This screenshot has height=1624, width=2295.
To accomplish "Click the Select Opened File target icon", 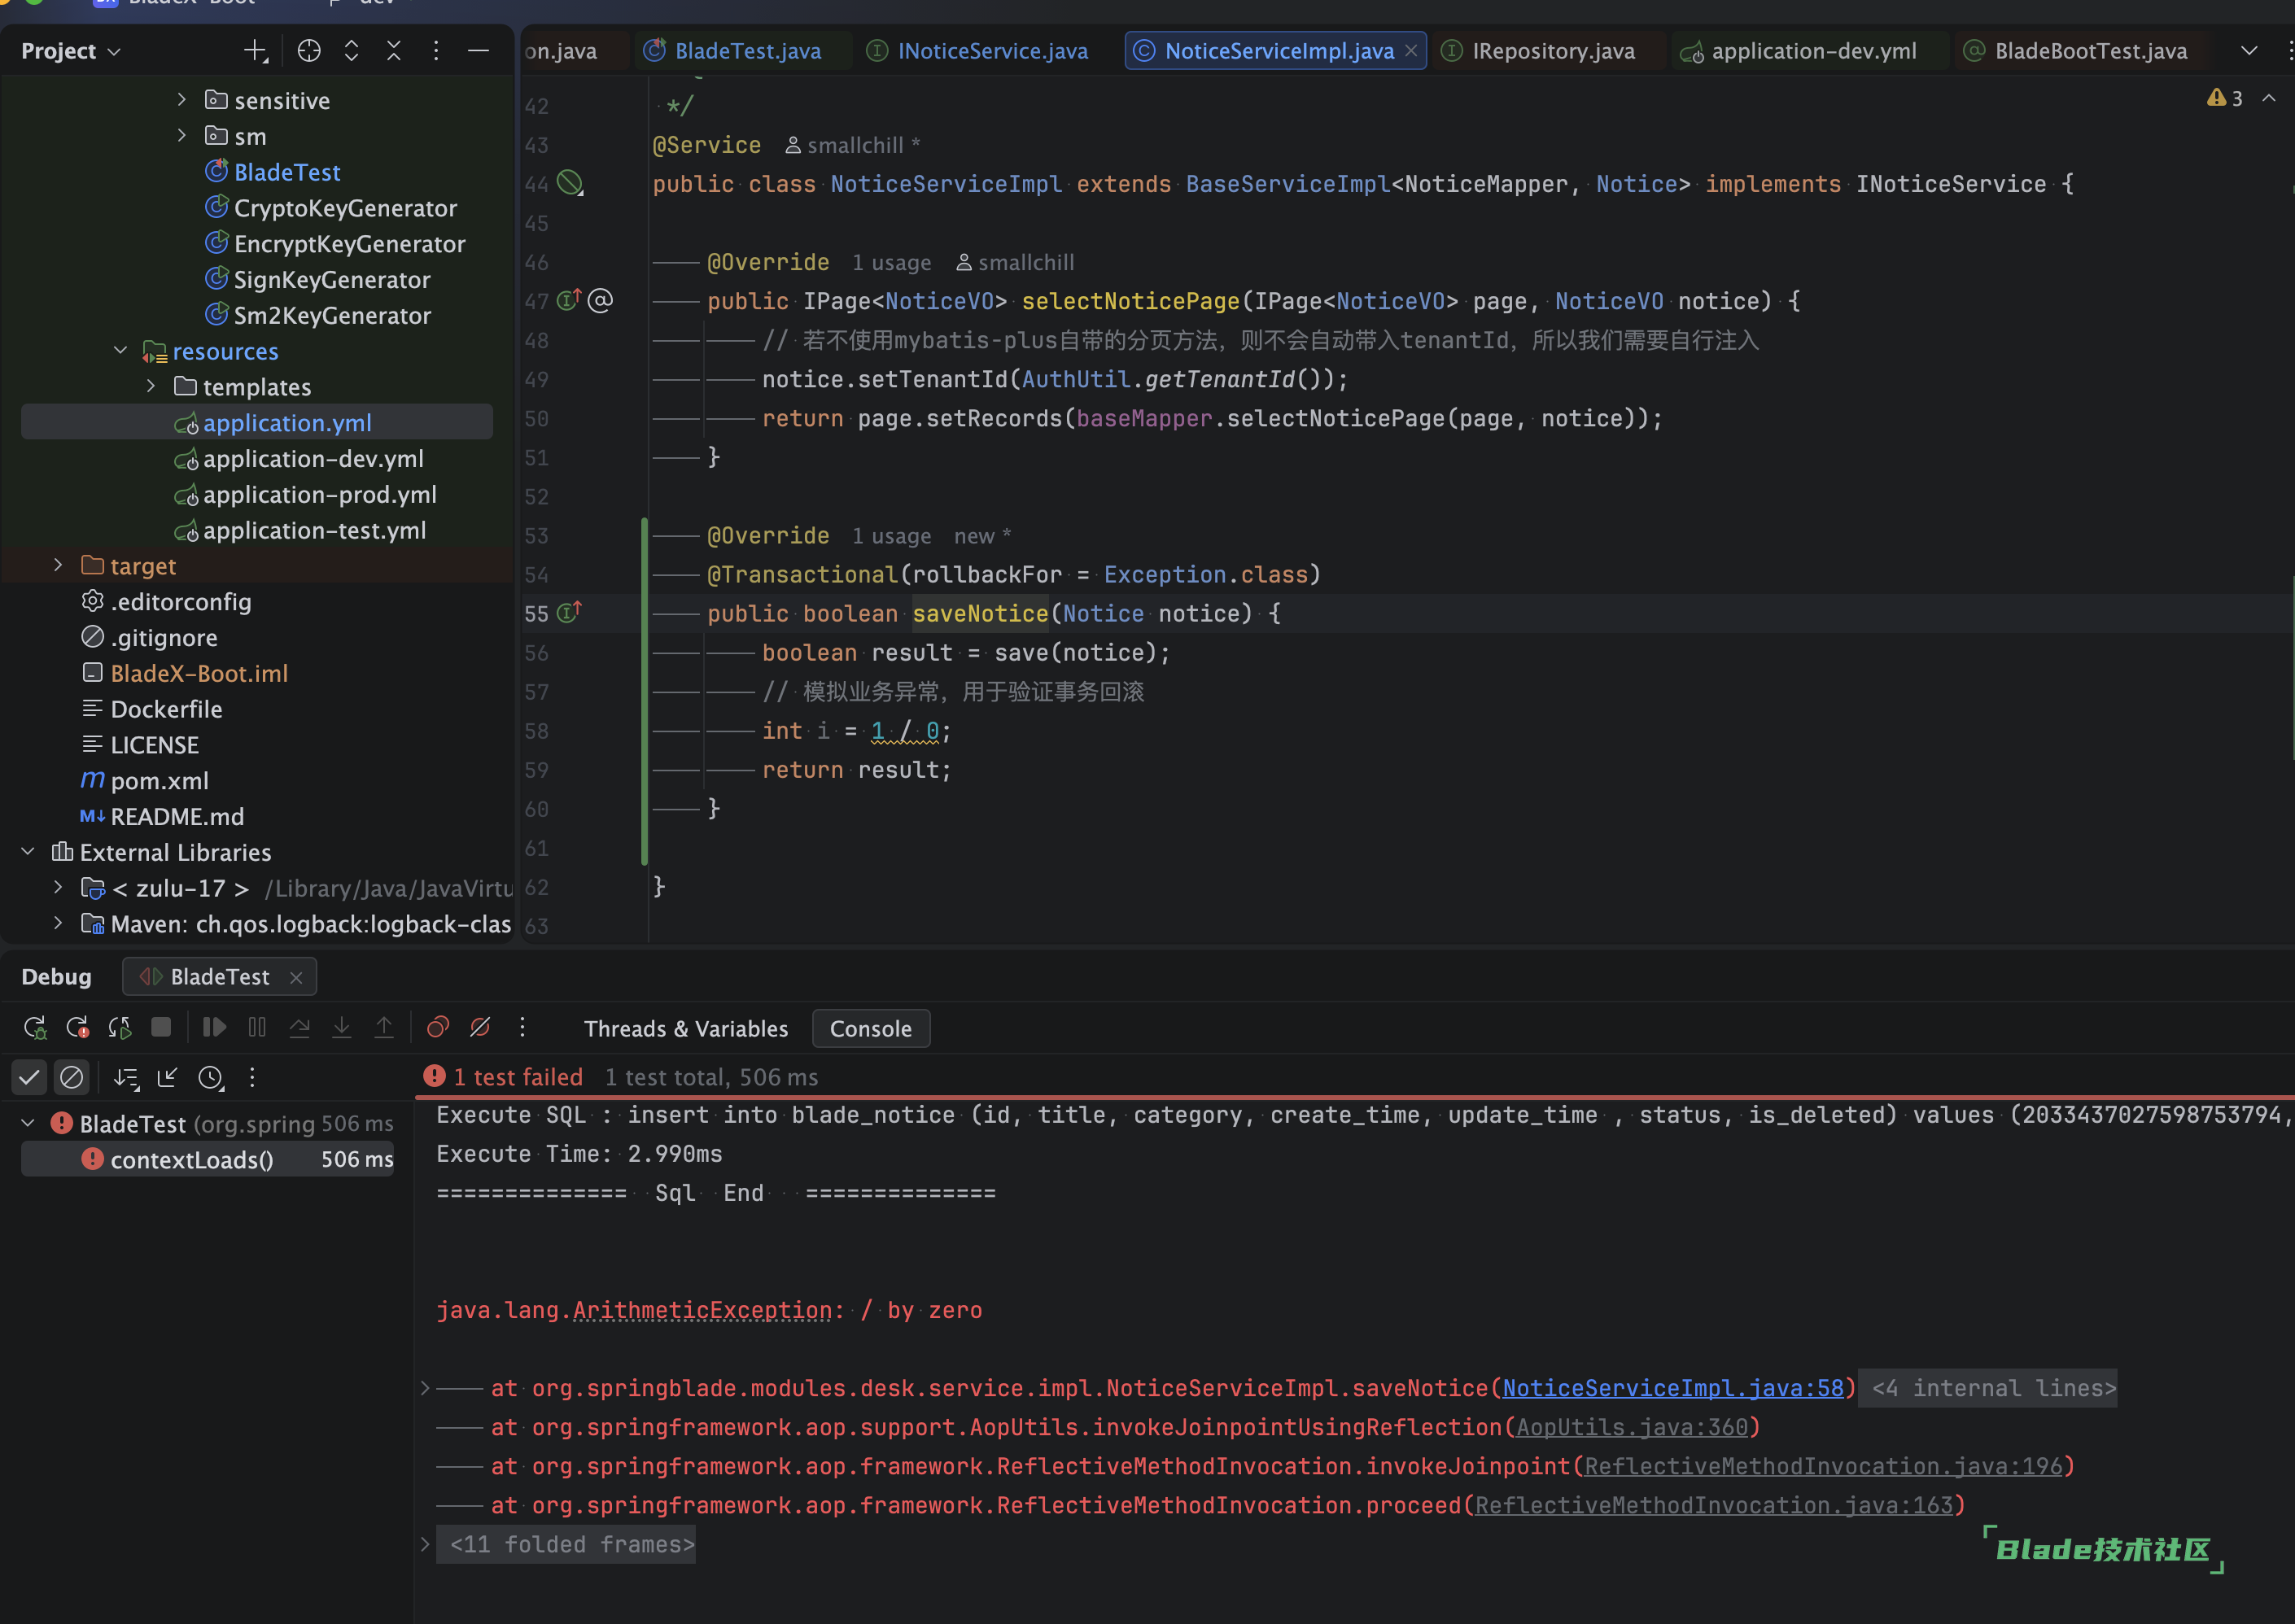I will pos(309,51).
